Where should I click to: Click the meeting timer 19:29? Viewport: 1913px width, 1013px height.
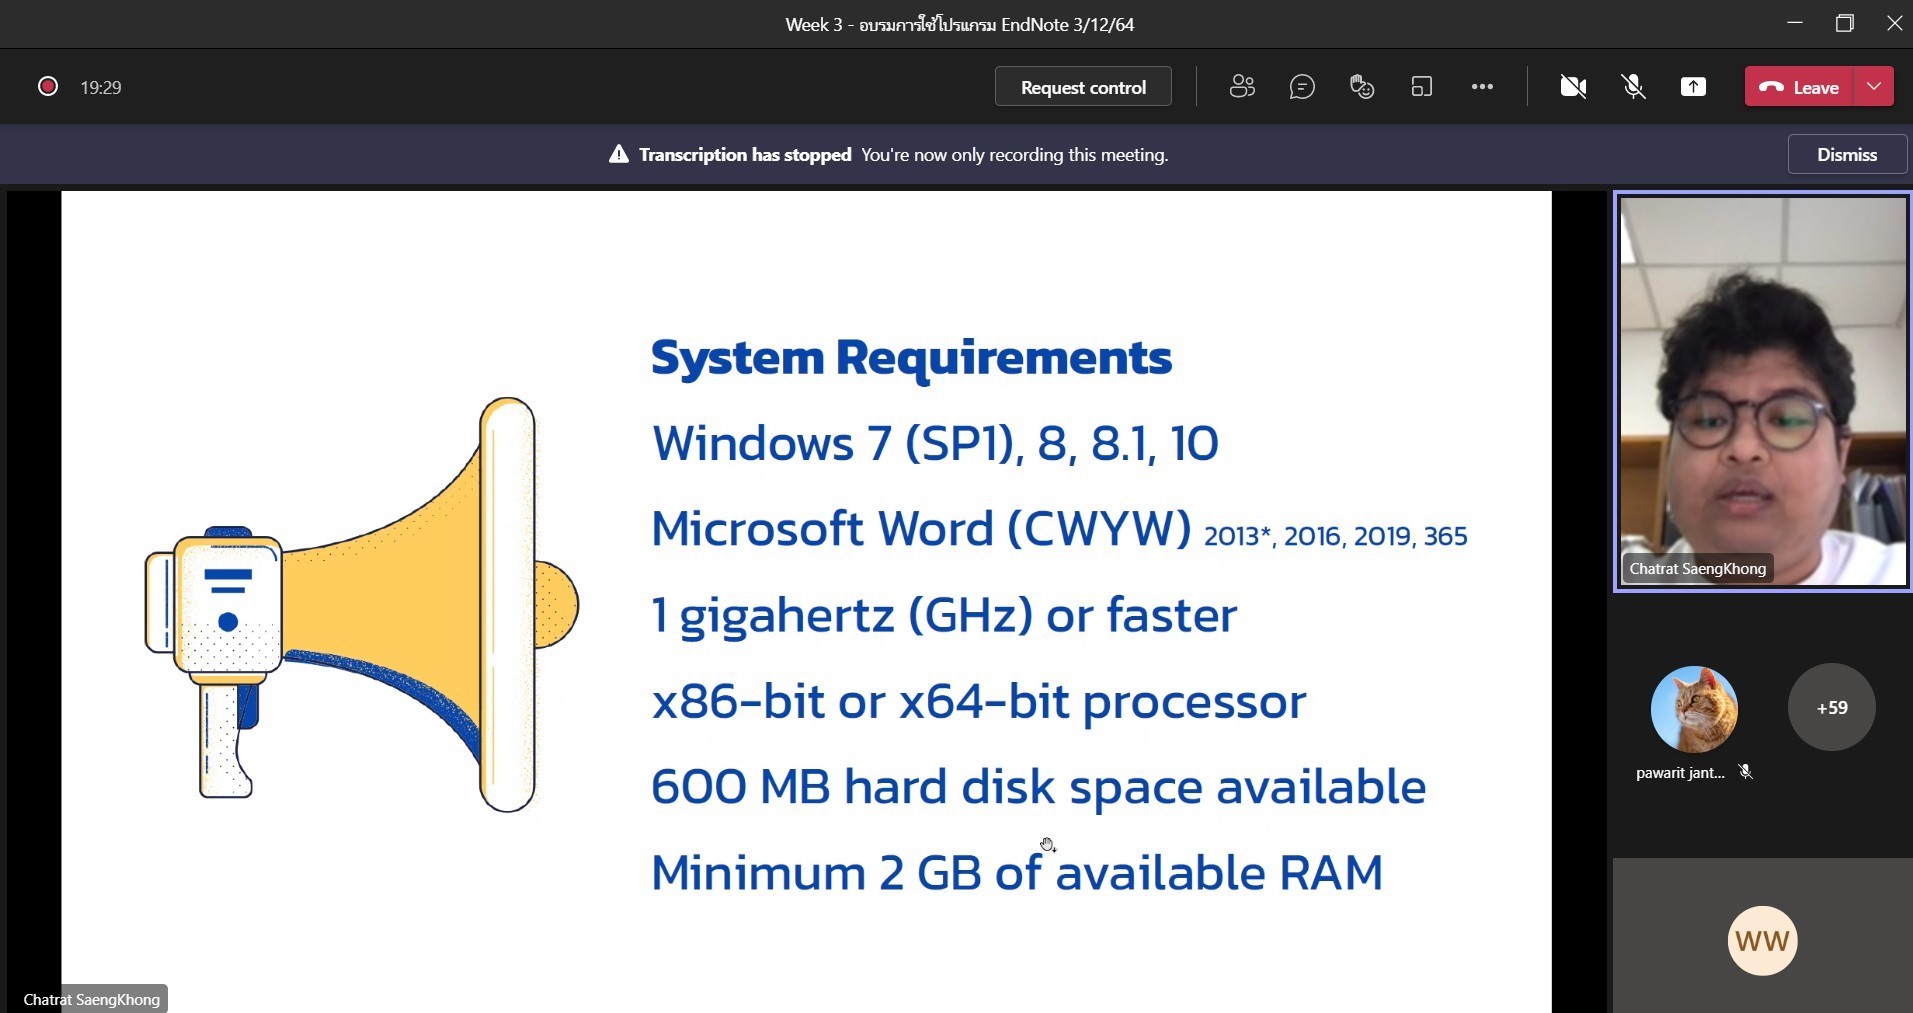click(101, 87)
